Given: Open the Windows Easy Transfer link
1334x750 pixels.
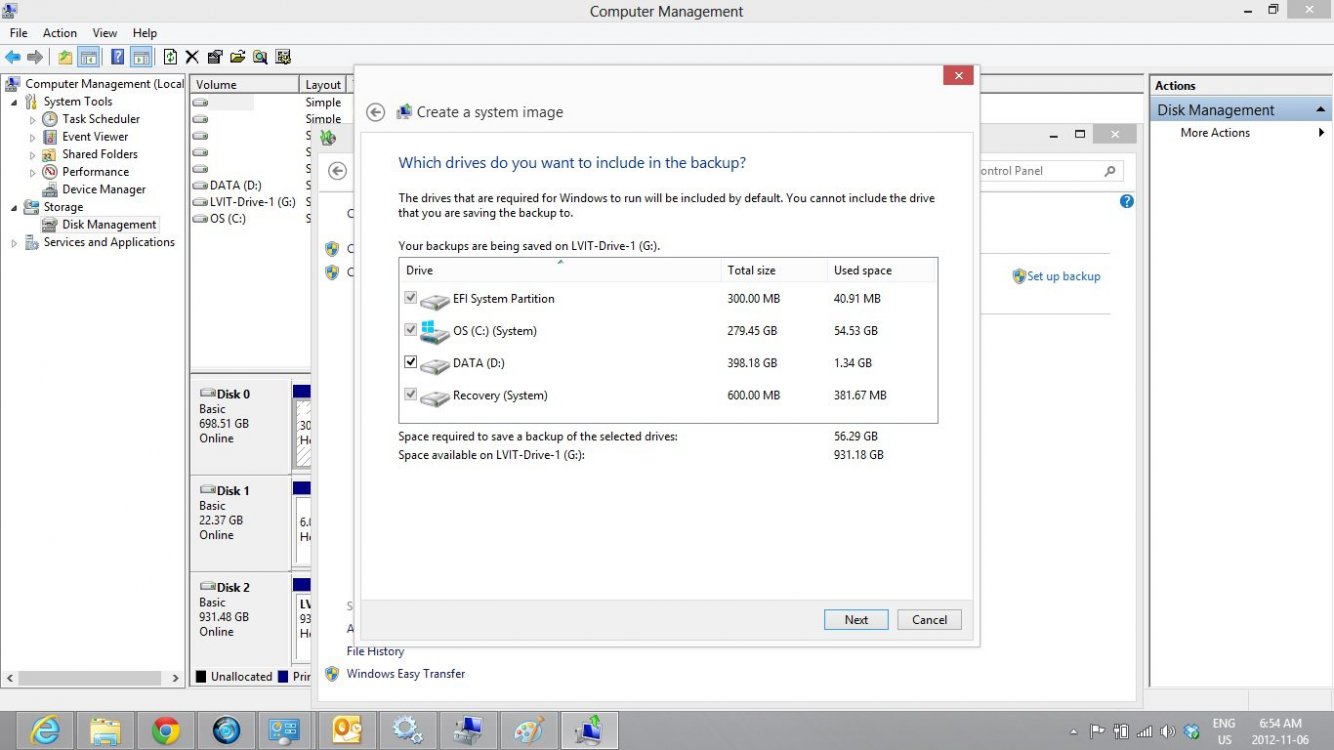Looking at the screenshot, I should pyautogui.click(x=405, y=674).
